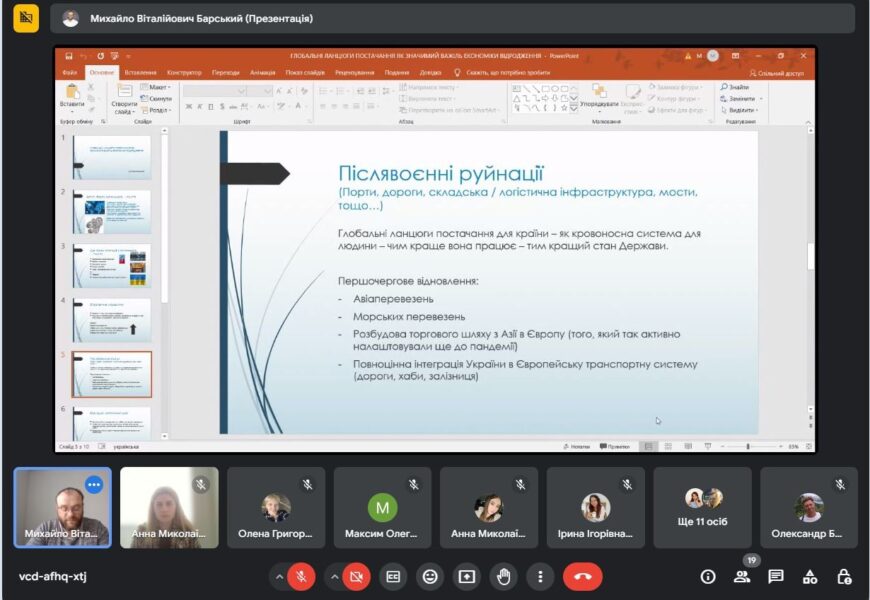Viewport: 870px width, 600px height.
Task: Click the send emoji reaction icon
Action: coord(430,576)
